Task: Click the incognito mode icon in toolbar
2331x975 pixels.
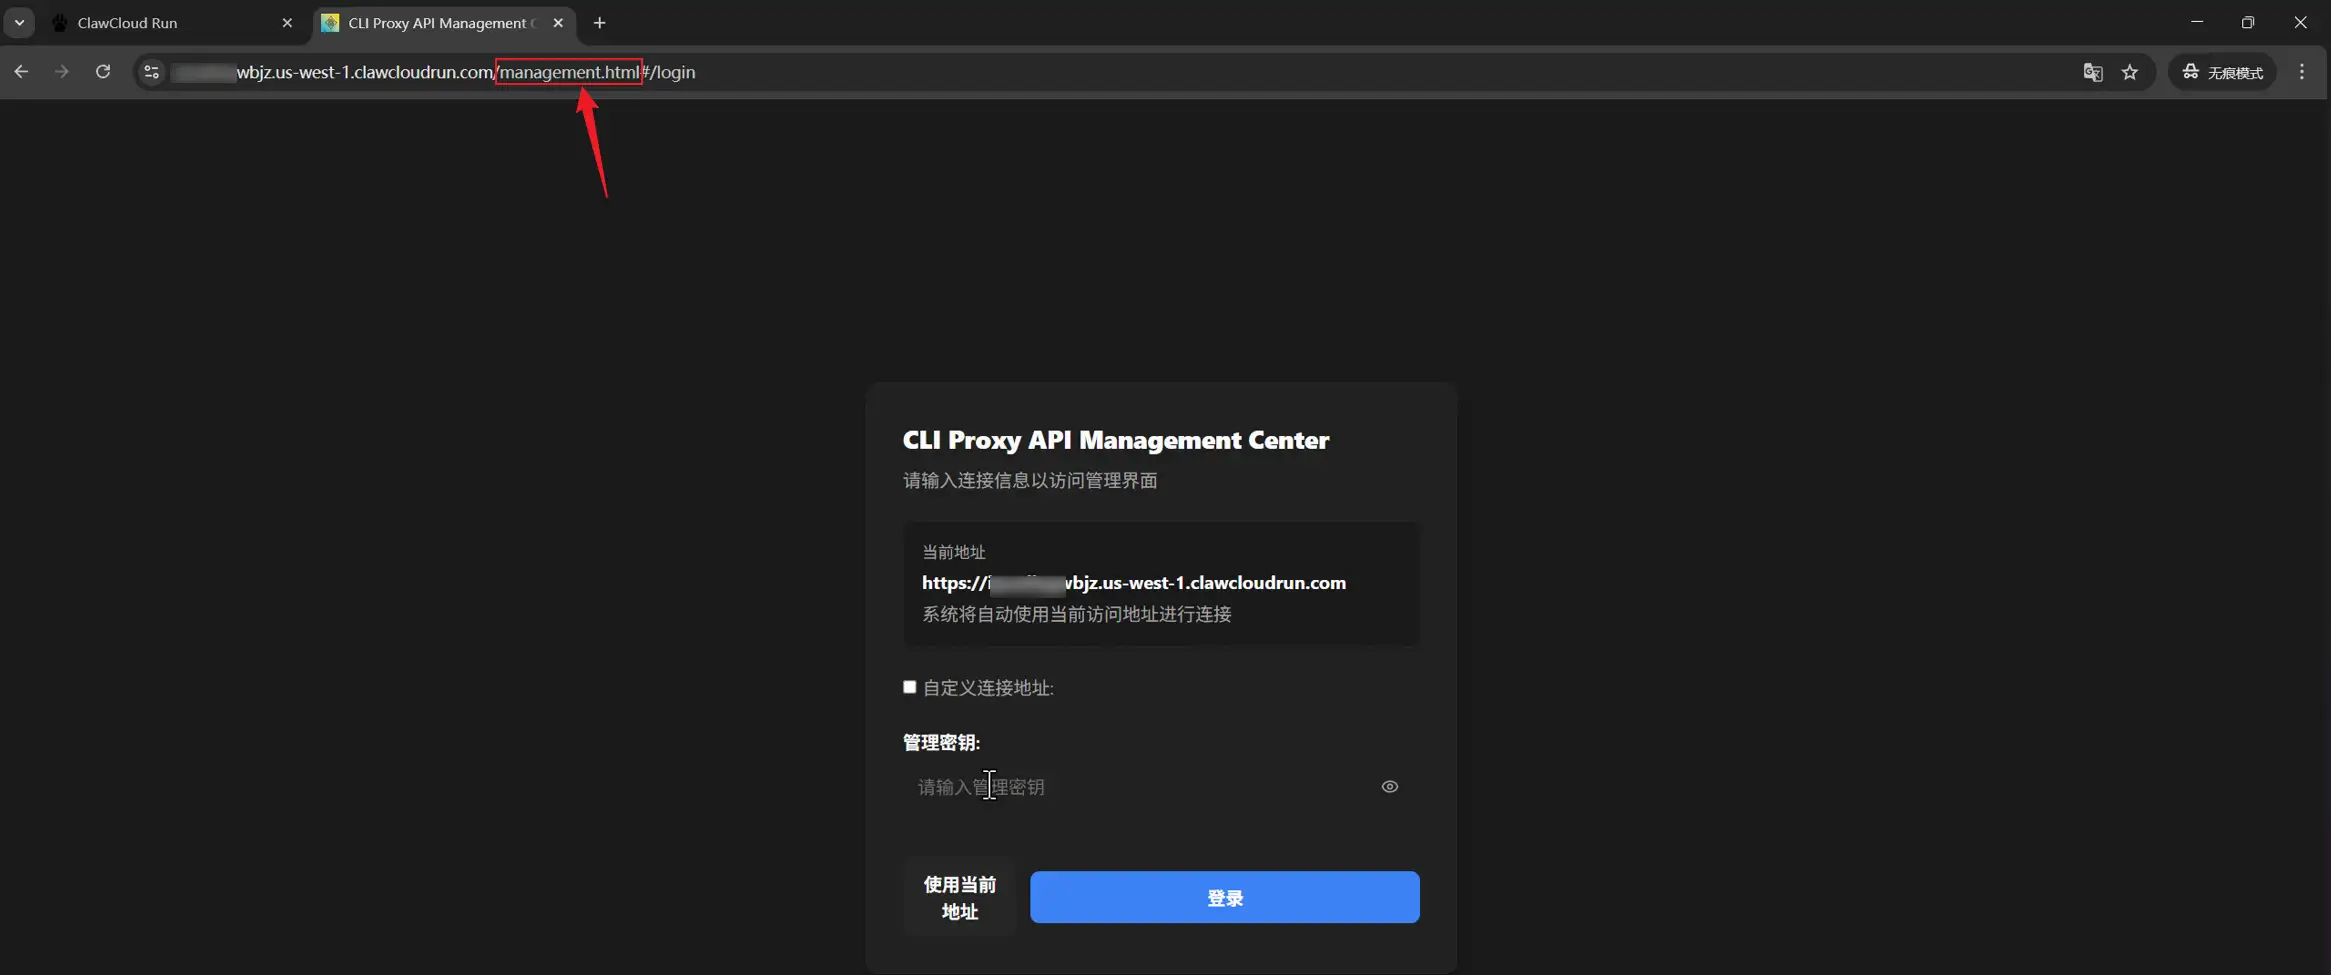Action: [x=2190, y=71]
